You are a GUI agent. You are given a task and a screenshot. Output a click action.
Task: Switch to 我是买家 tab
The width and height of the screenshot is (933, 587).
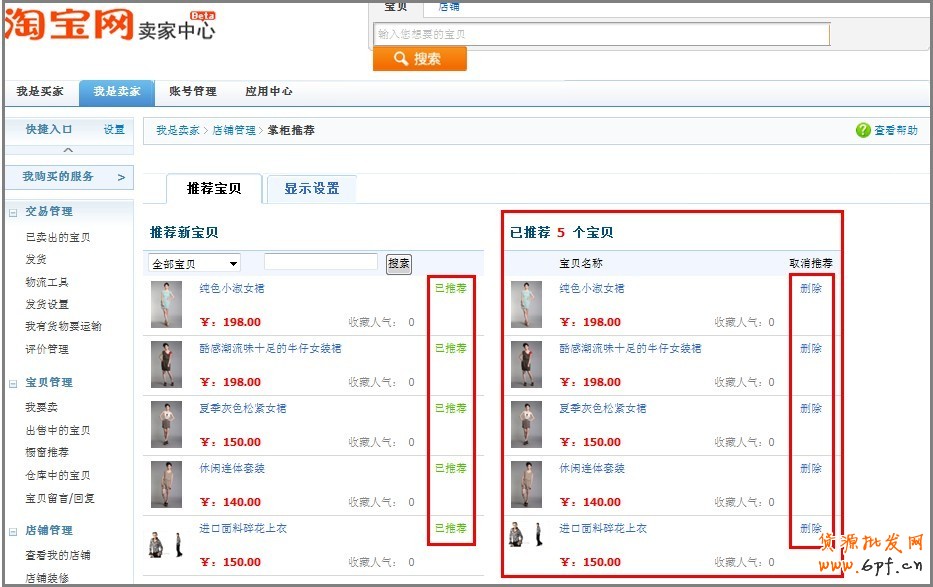40,91
